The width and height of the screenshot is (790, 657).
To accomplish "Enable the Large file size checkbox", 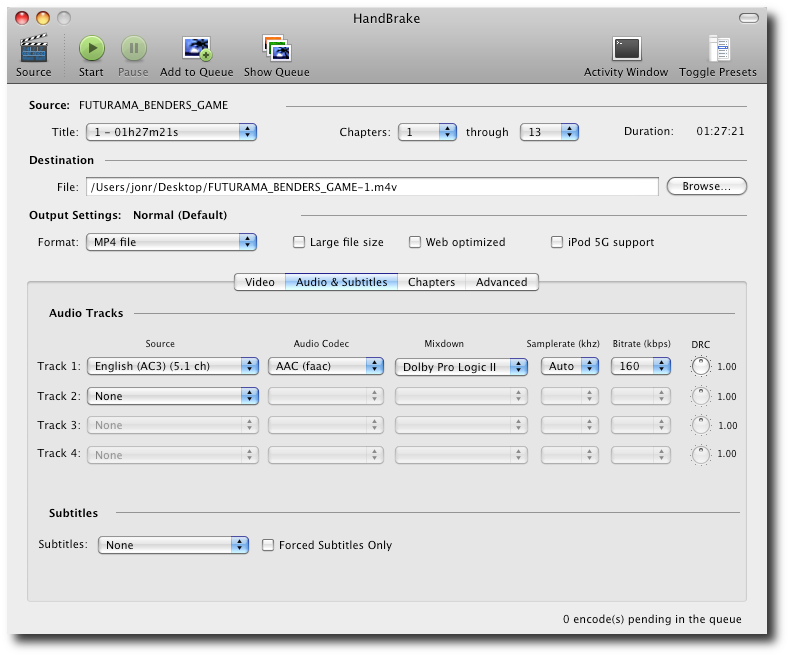I will (x=299, y=242).
